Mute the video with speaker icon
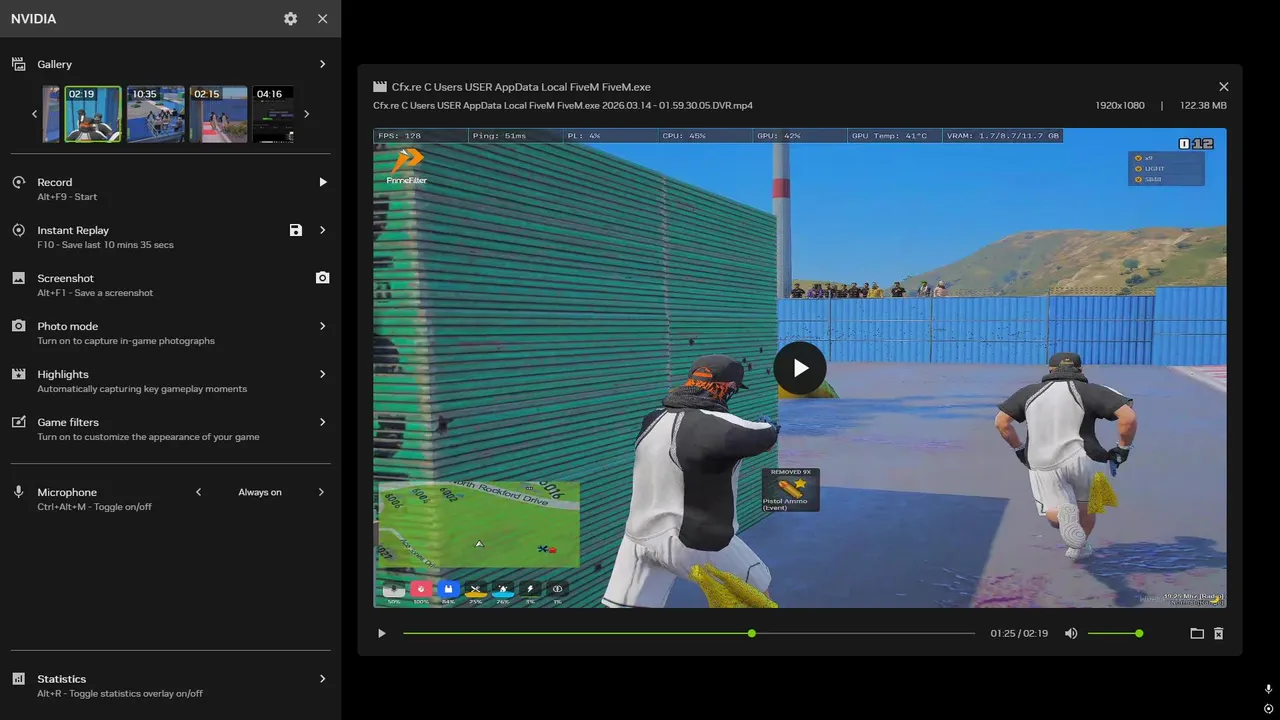Image resolution: width=1280 pixels, height=720 pixels. coord(1071,633)
